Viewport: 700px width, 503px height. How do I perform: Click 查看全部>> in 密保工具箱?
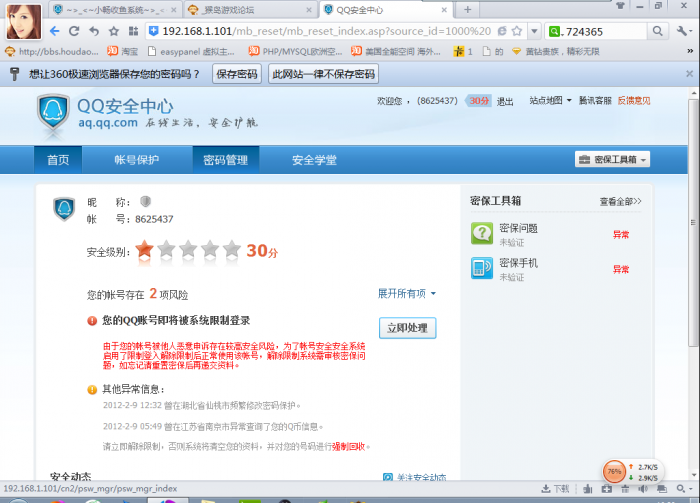[x=620, y=202]
